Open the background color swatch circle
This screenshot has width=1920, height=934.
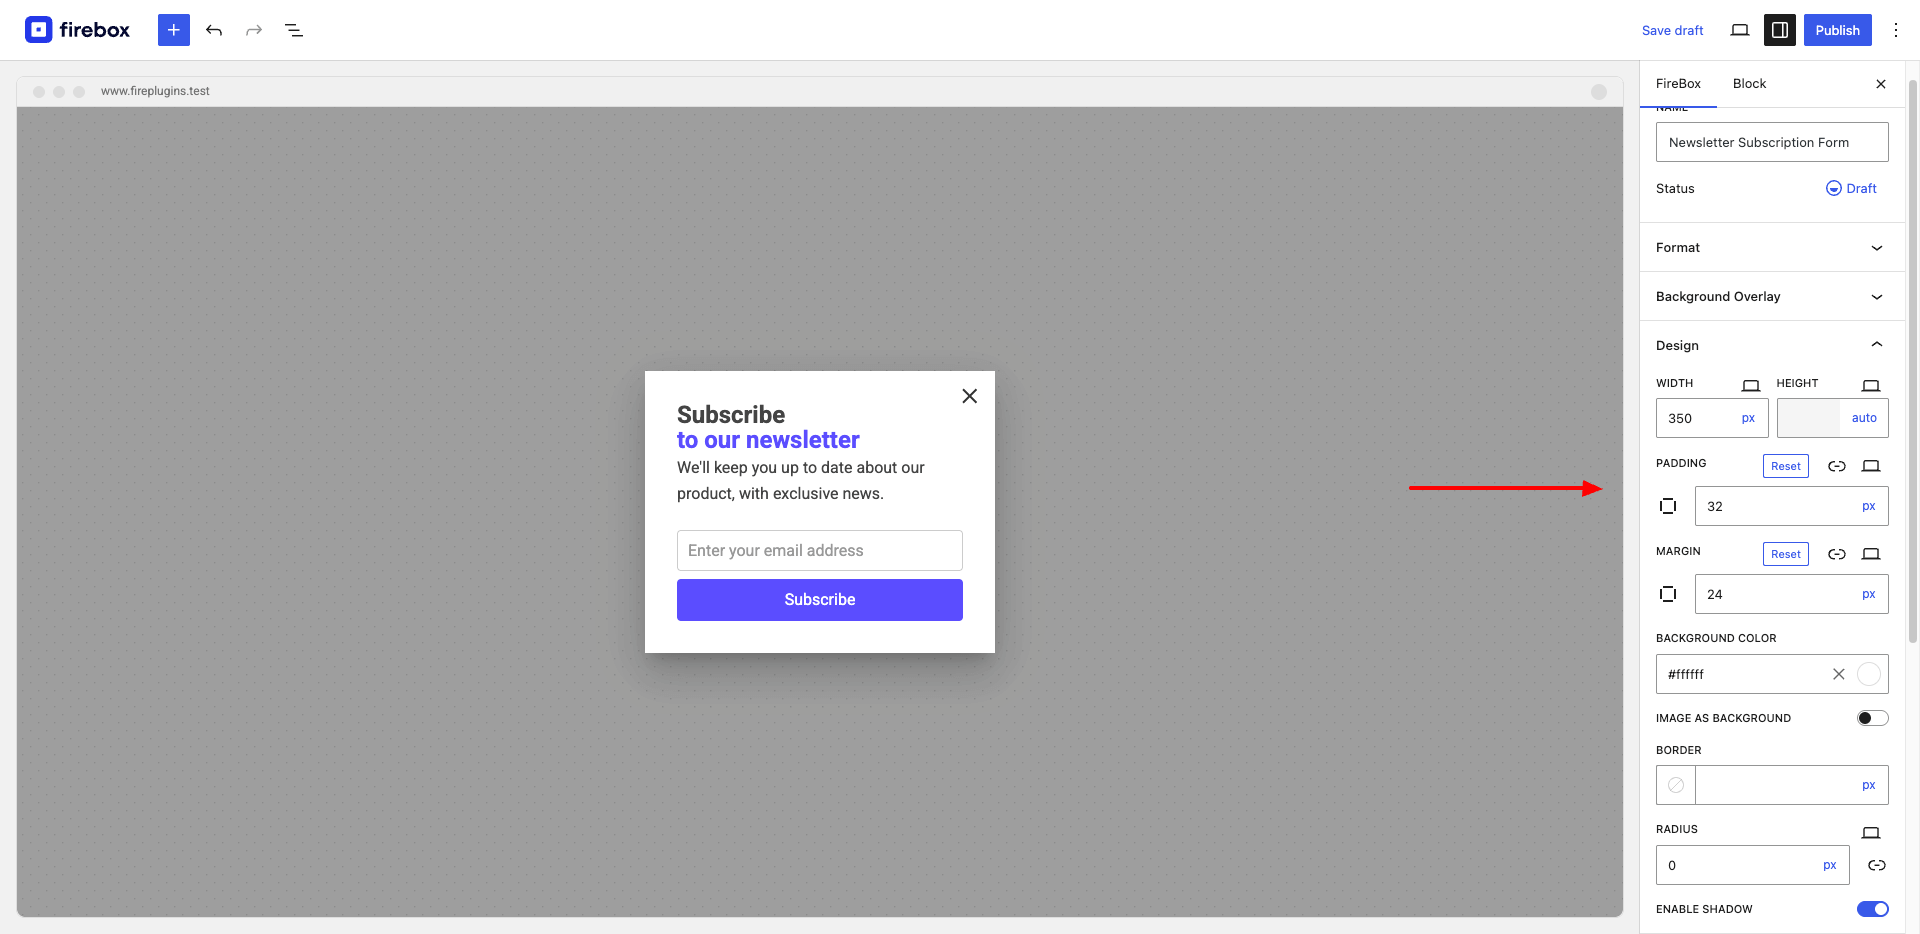[1868, 674]
